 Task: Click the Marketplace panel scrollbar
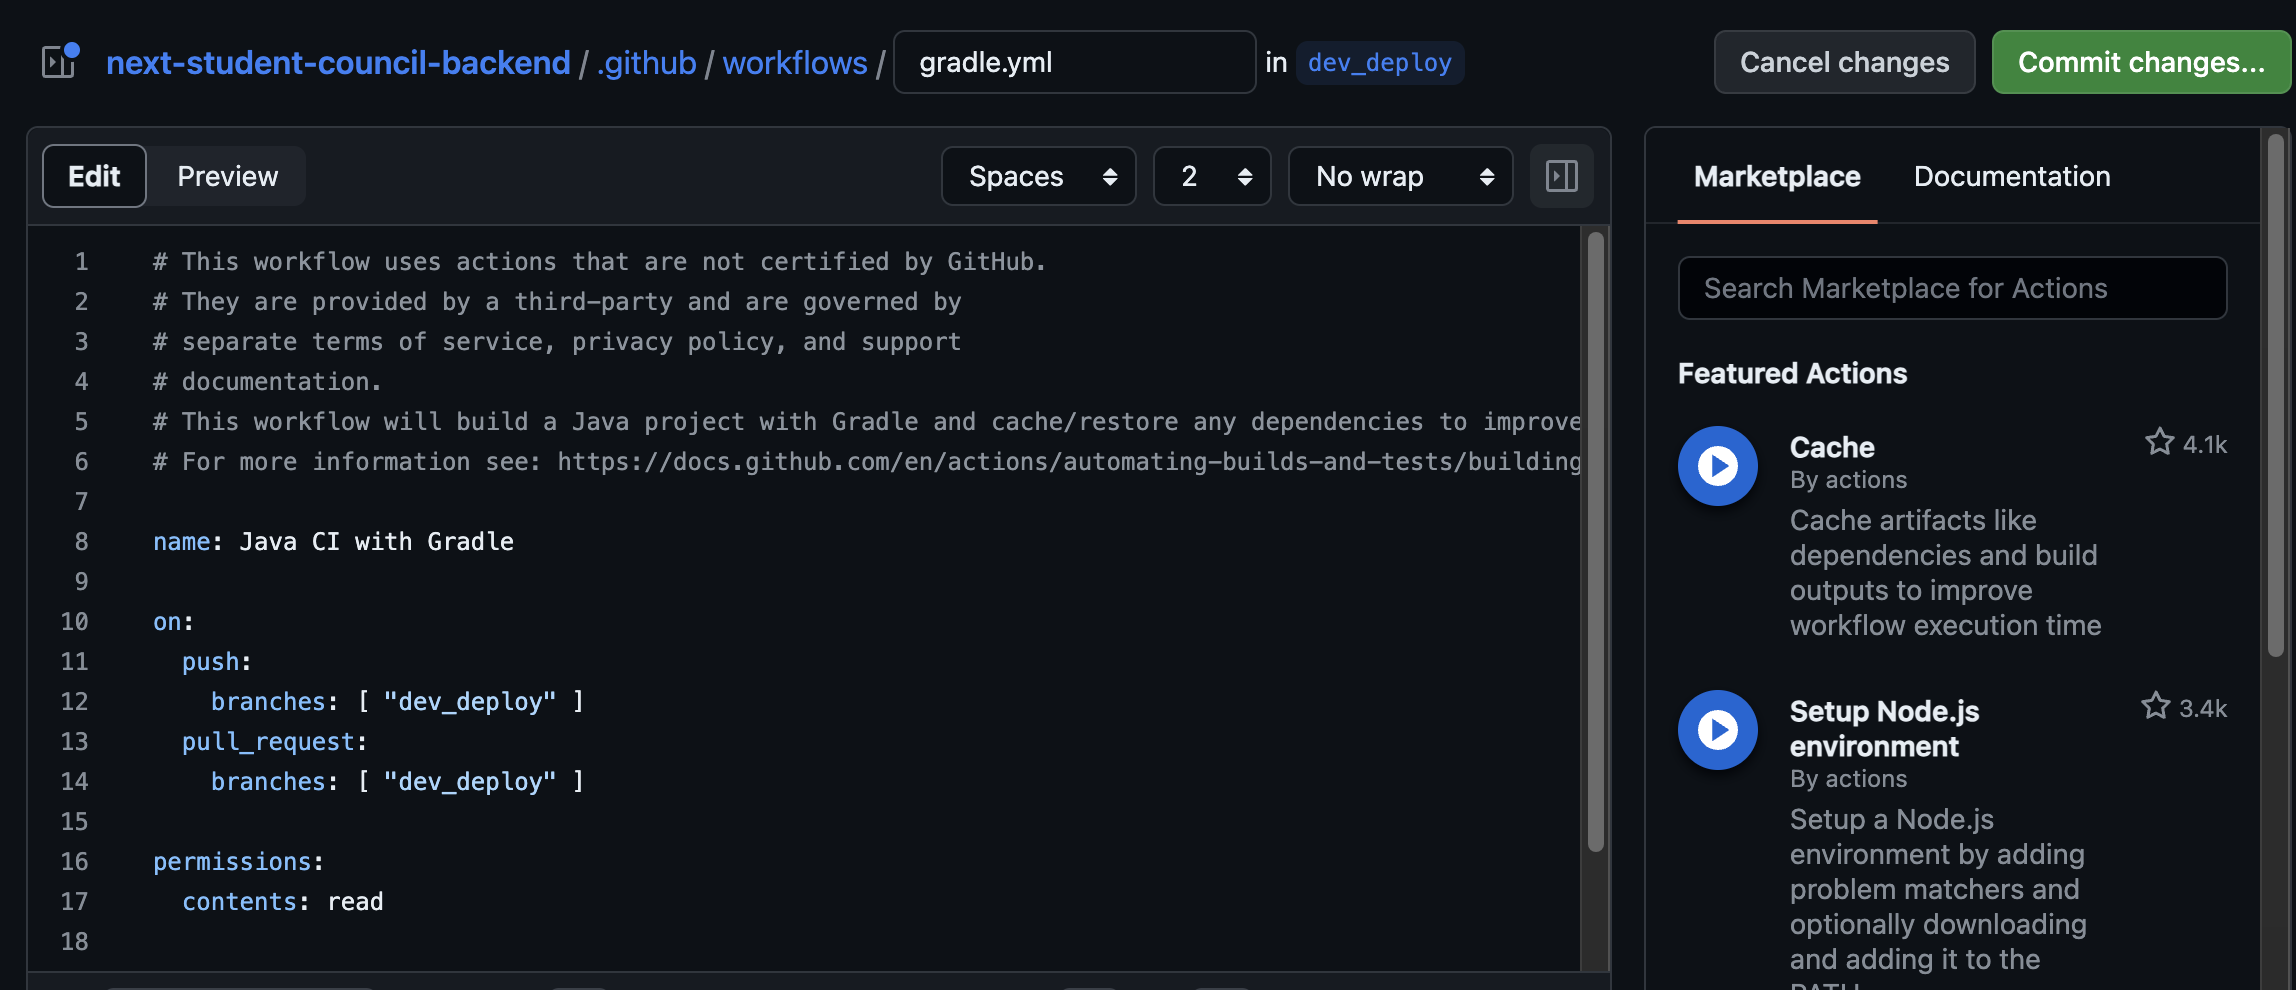point(2276,395)
